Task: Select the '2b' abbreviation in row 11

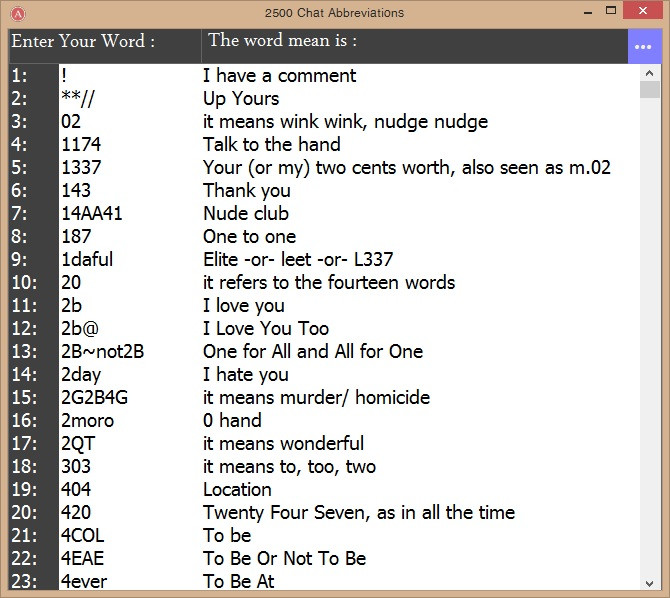Action: coord(71,306)
